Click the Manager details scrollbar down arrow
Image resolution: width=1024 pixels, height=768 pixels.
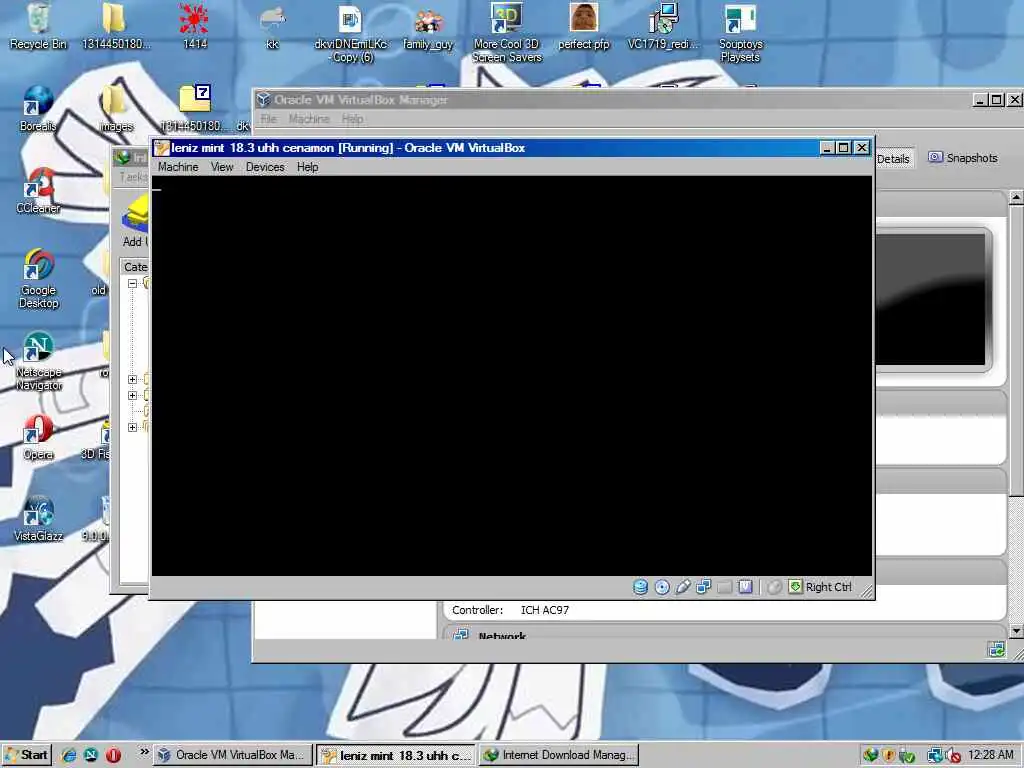tap(1016, 631)
